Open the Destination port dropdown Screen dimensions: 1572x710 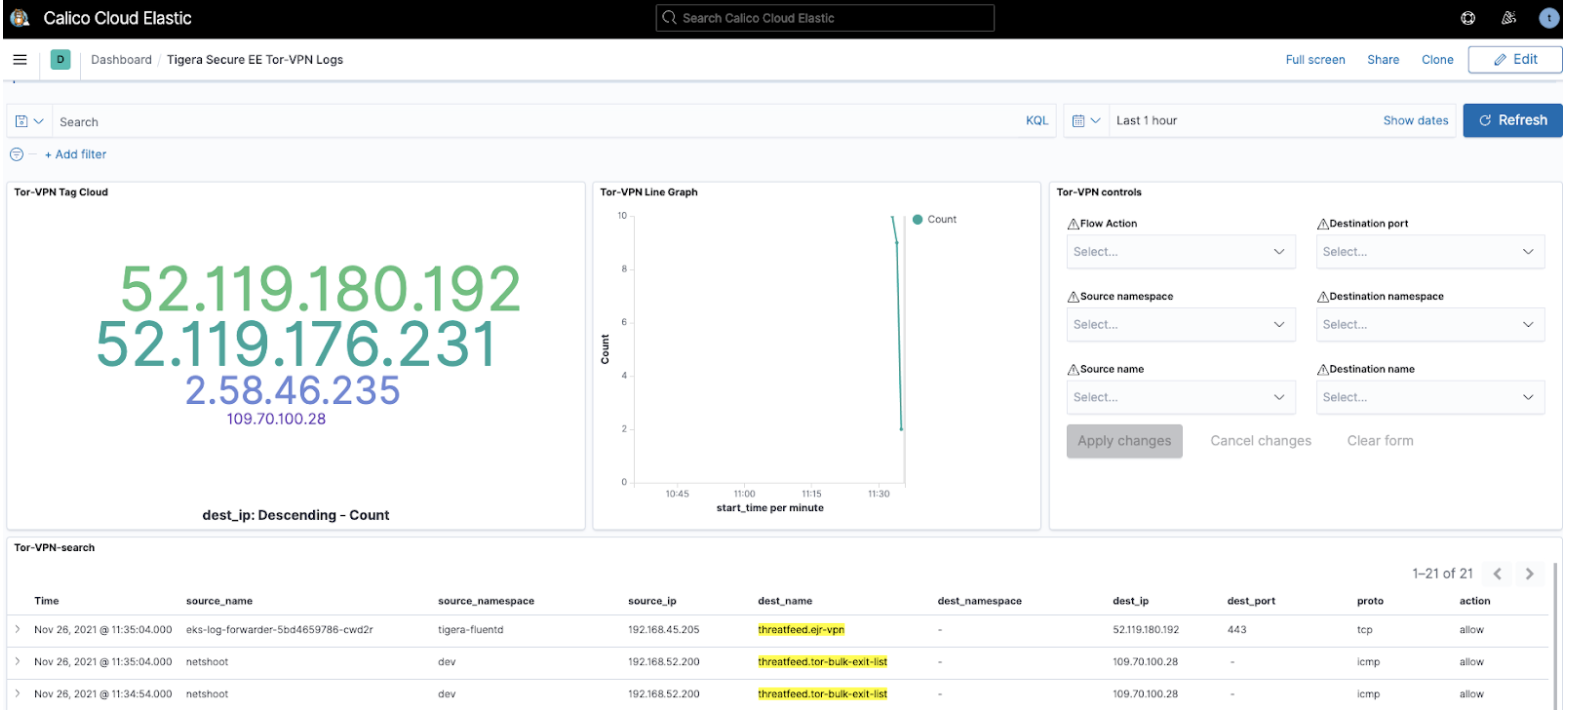point(1429,252)
